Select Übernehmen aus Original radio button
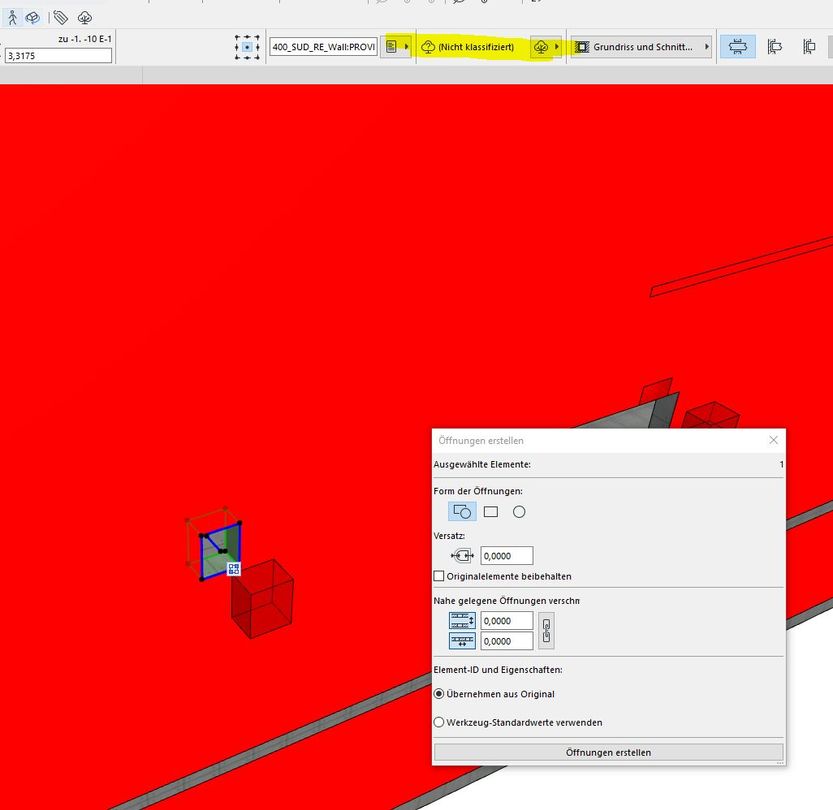The width and height of the screenshot is (833, 810). click(x=439, y=694)
